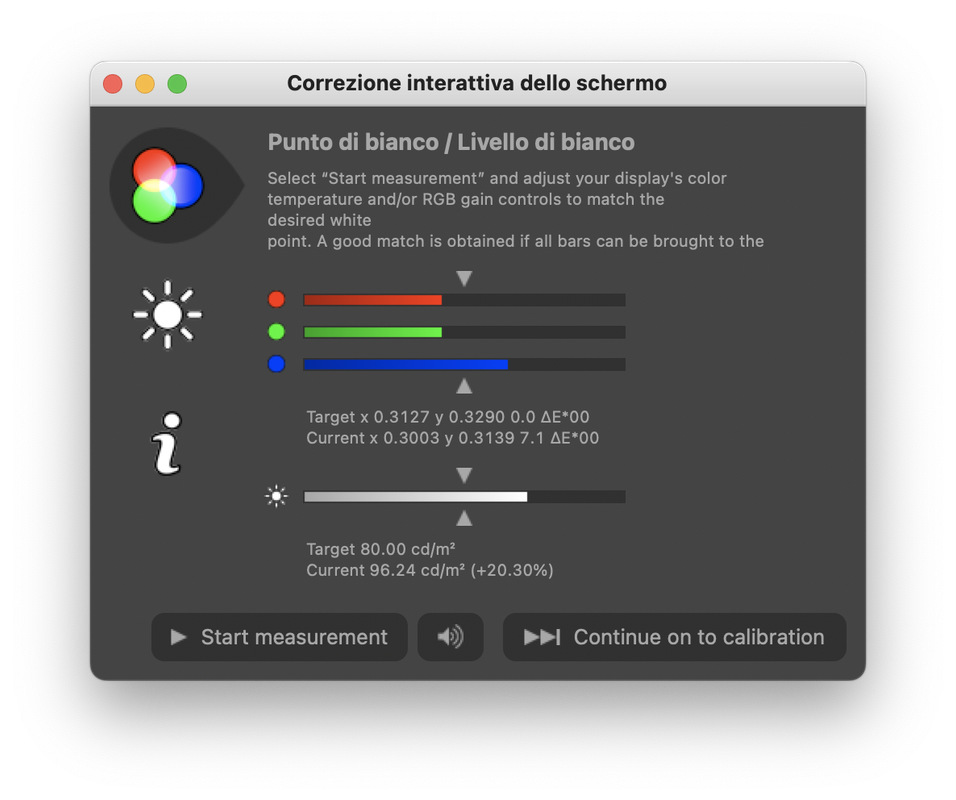Click the blue channel dot indicator
This screenshot has height=800, width=956.
276,364
